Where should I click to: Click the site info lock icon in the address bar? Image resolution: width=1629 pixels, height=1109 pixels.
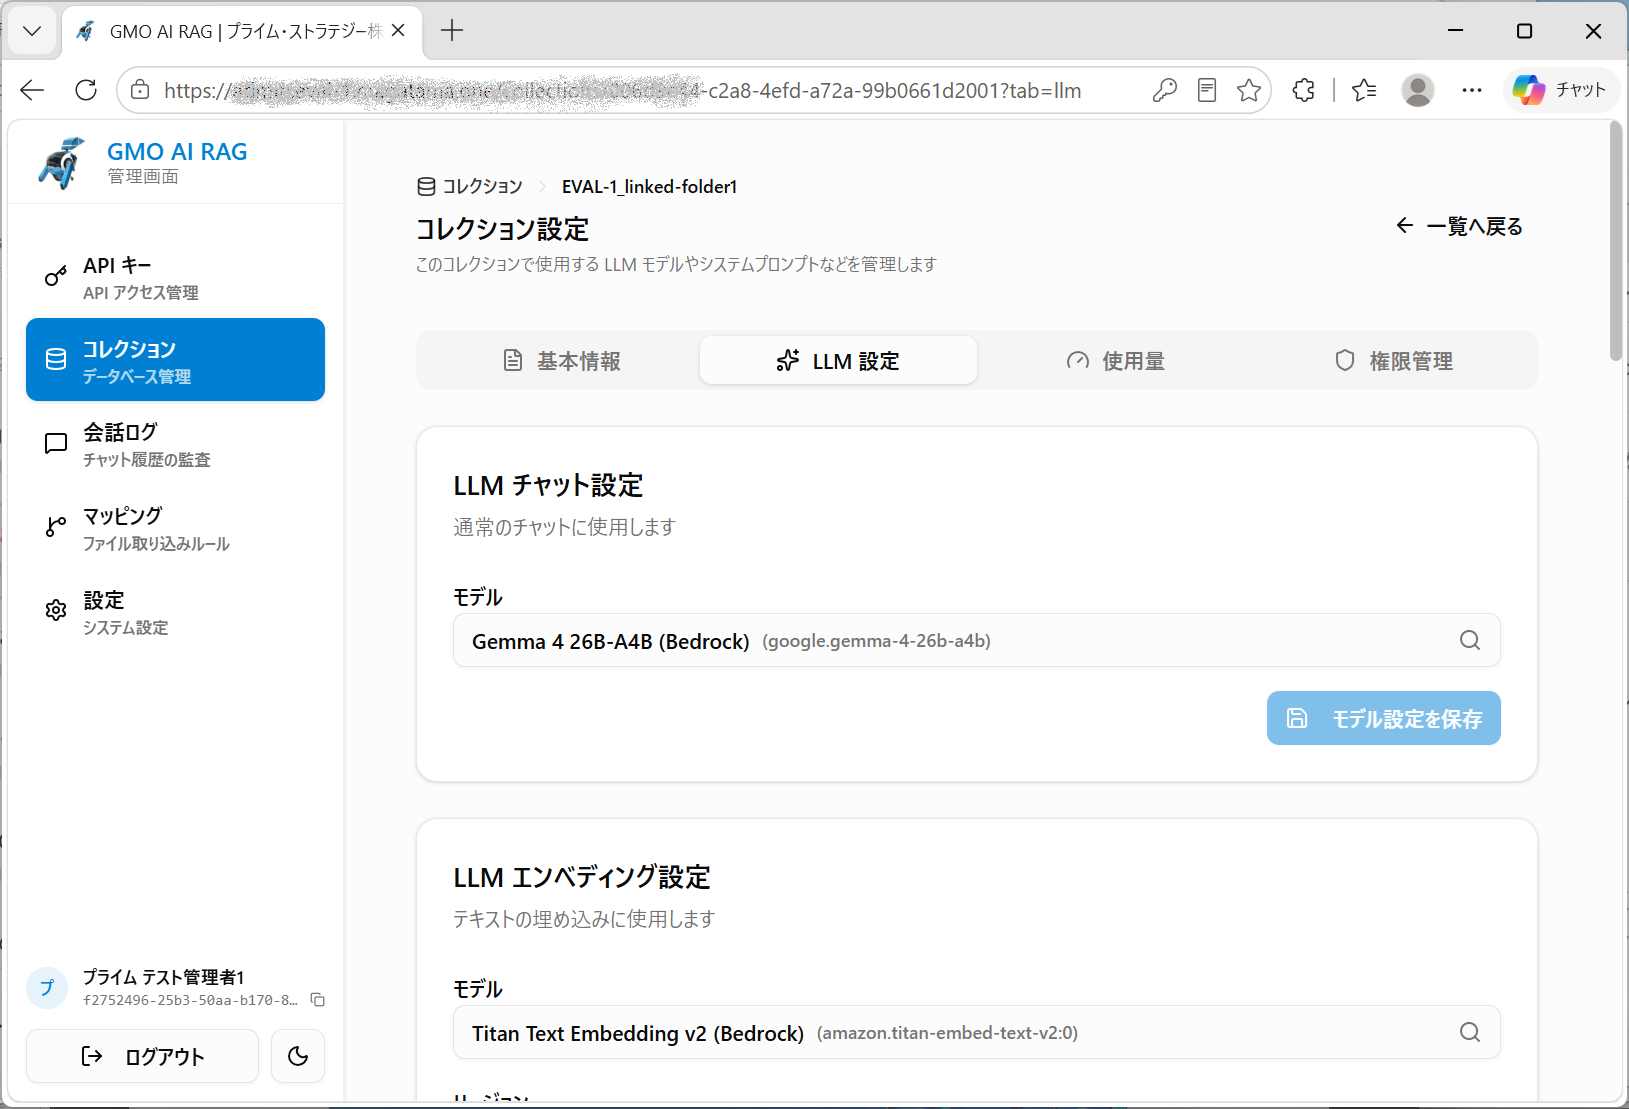pyautogui.click(x=141, y=90)
